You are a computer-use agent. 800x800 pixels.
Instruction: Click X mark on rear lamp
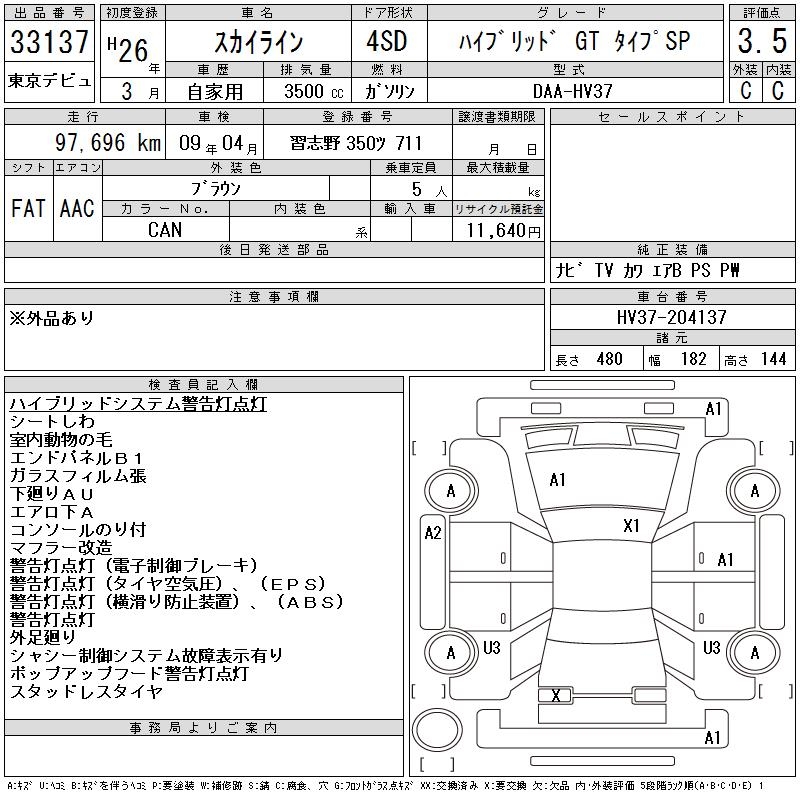coord(556,695)
